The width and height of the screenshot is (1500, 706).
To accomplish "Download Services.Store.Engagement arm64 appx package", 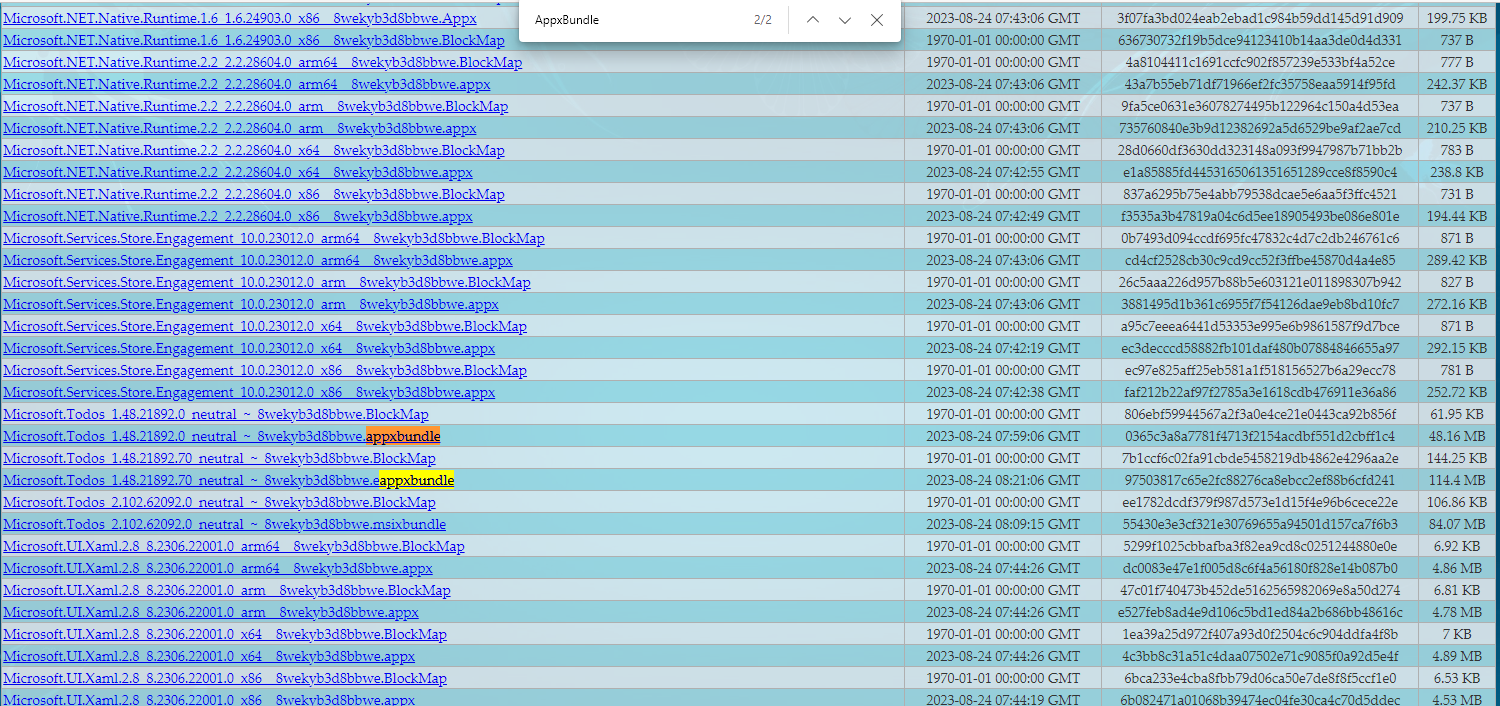I will 257,260.
